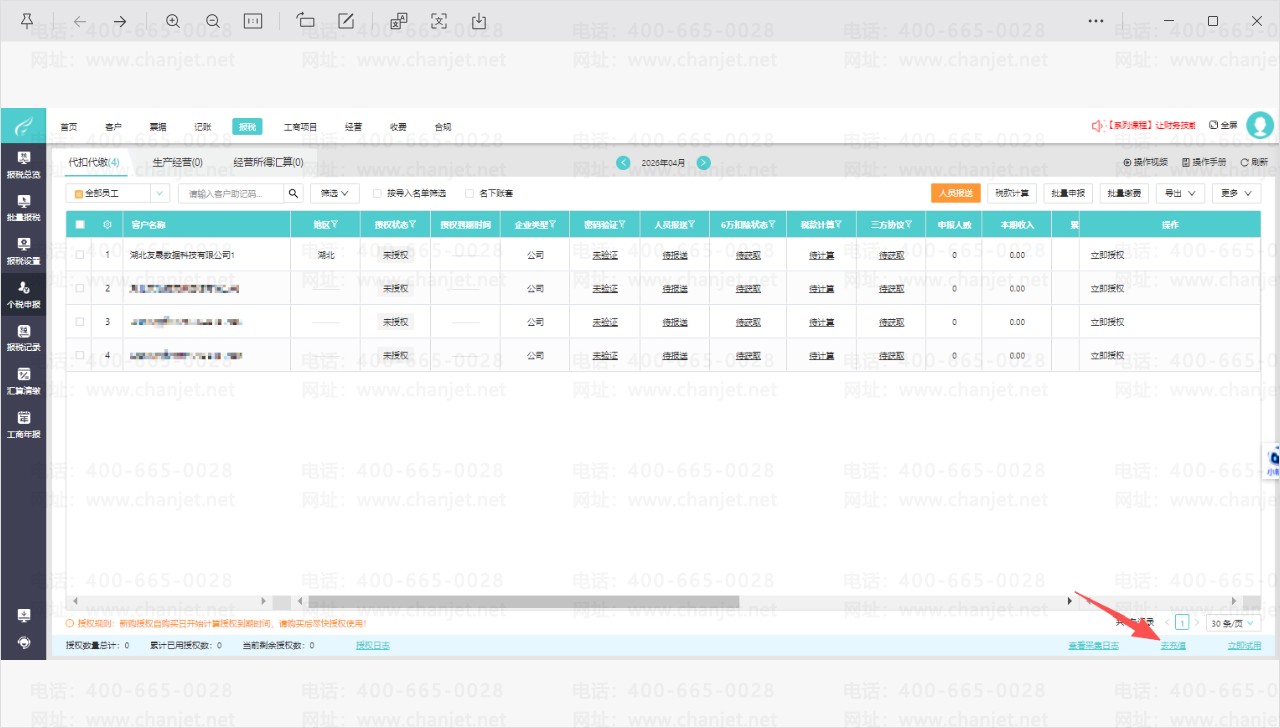This screenshot has width=1280, height=728.
Task: Click the 立即试用 link
Action: click(x=1244, y=646)
